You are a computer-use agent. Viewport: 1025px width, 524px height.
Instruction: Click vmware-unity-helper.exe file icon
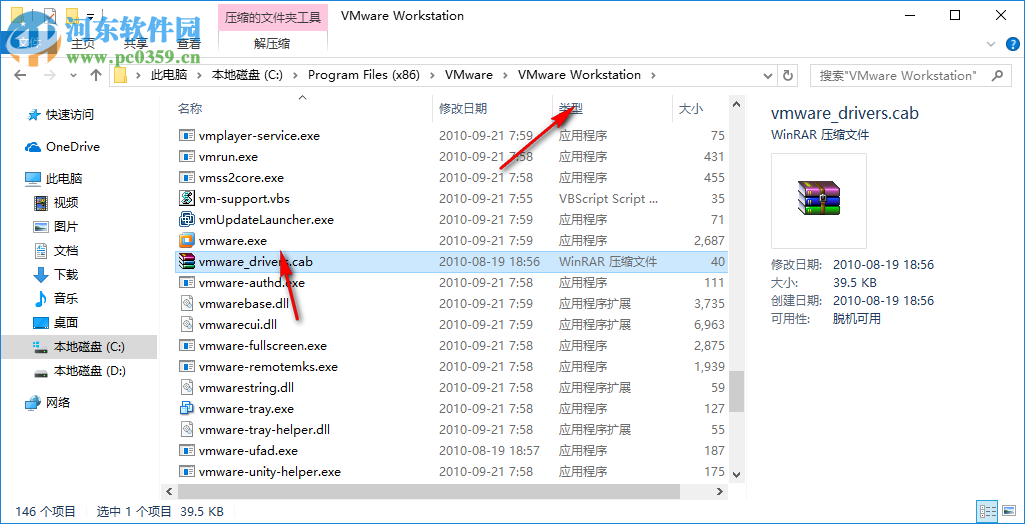tap(188, 471)
